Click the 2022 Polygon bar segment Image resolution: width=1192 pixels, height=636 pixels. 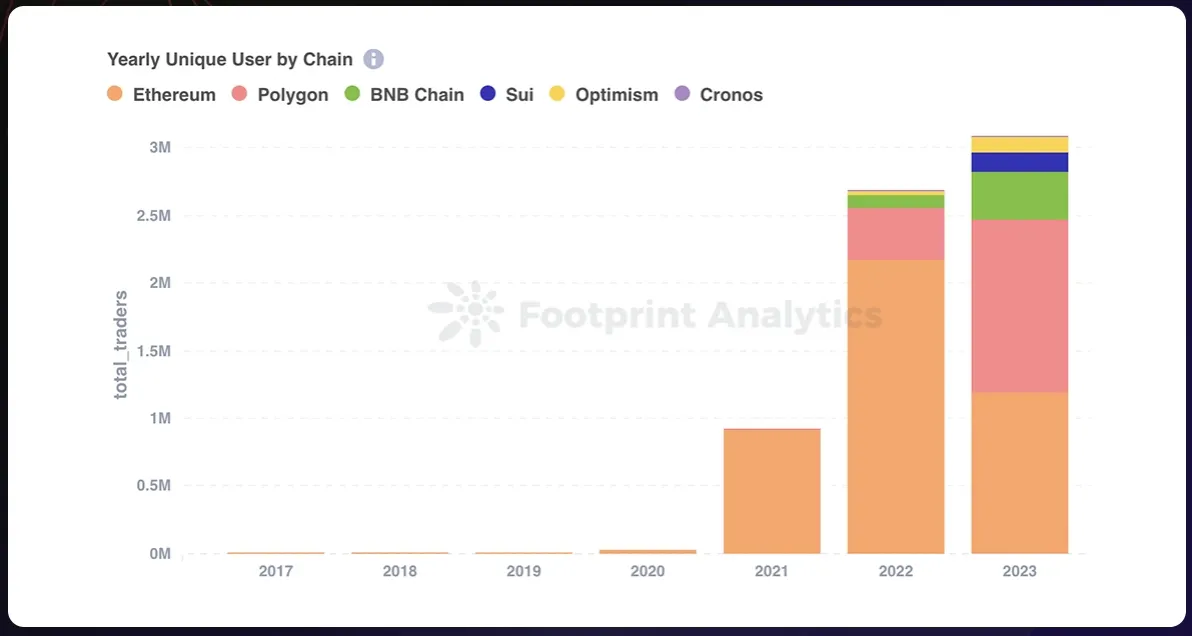[x=896, y=234]
